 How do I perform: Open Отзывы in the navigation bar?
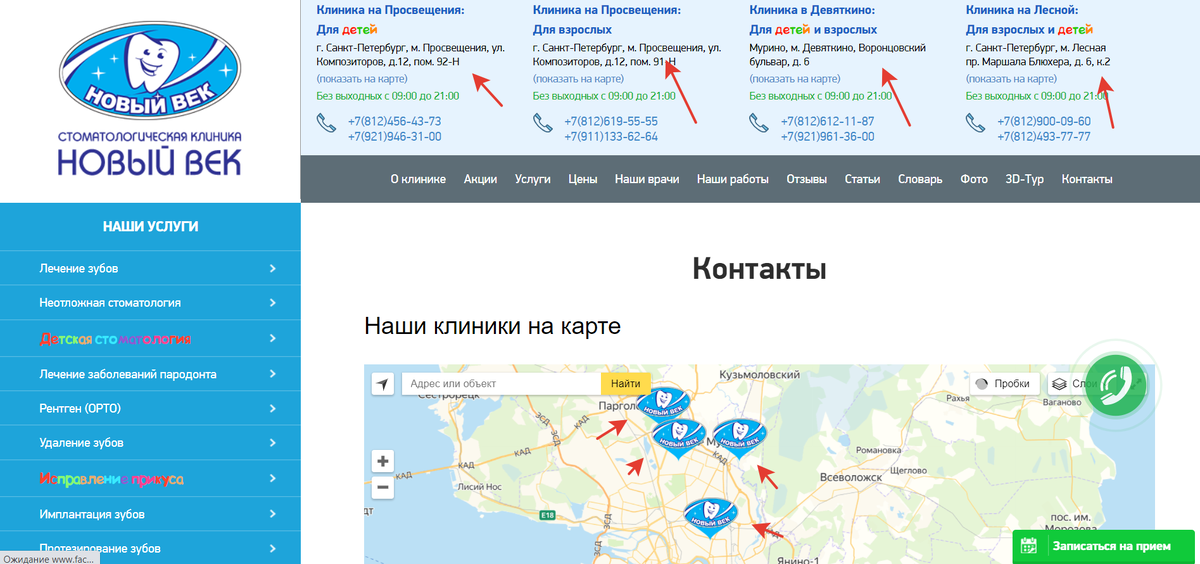point(807,179)
